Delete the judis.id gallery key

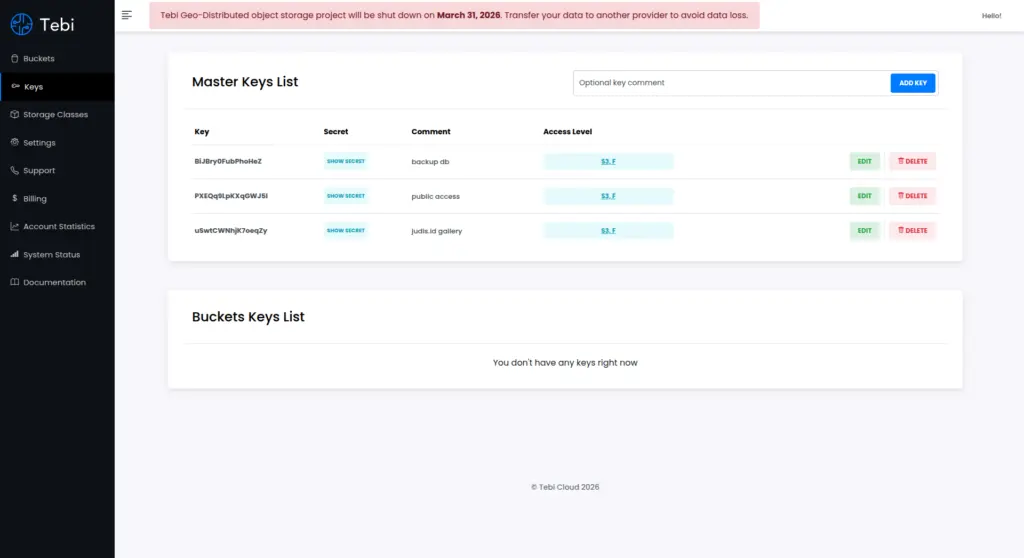click(x=912, y=231)
